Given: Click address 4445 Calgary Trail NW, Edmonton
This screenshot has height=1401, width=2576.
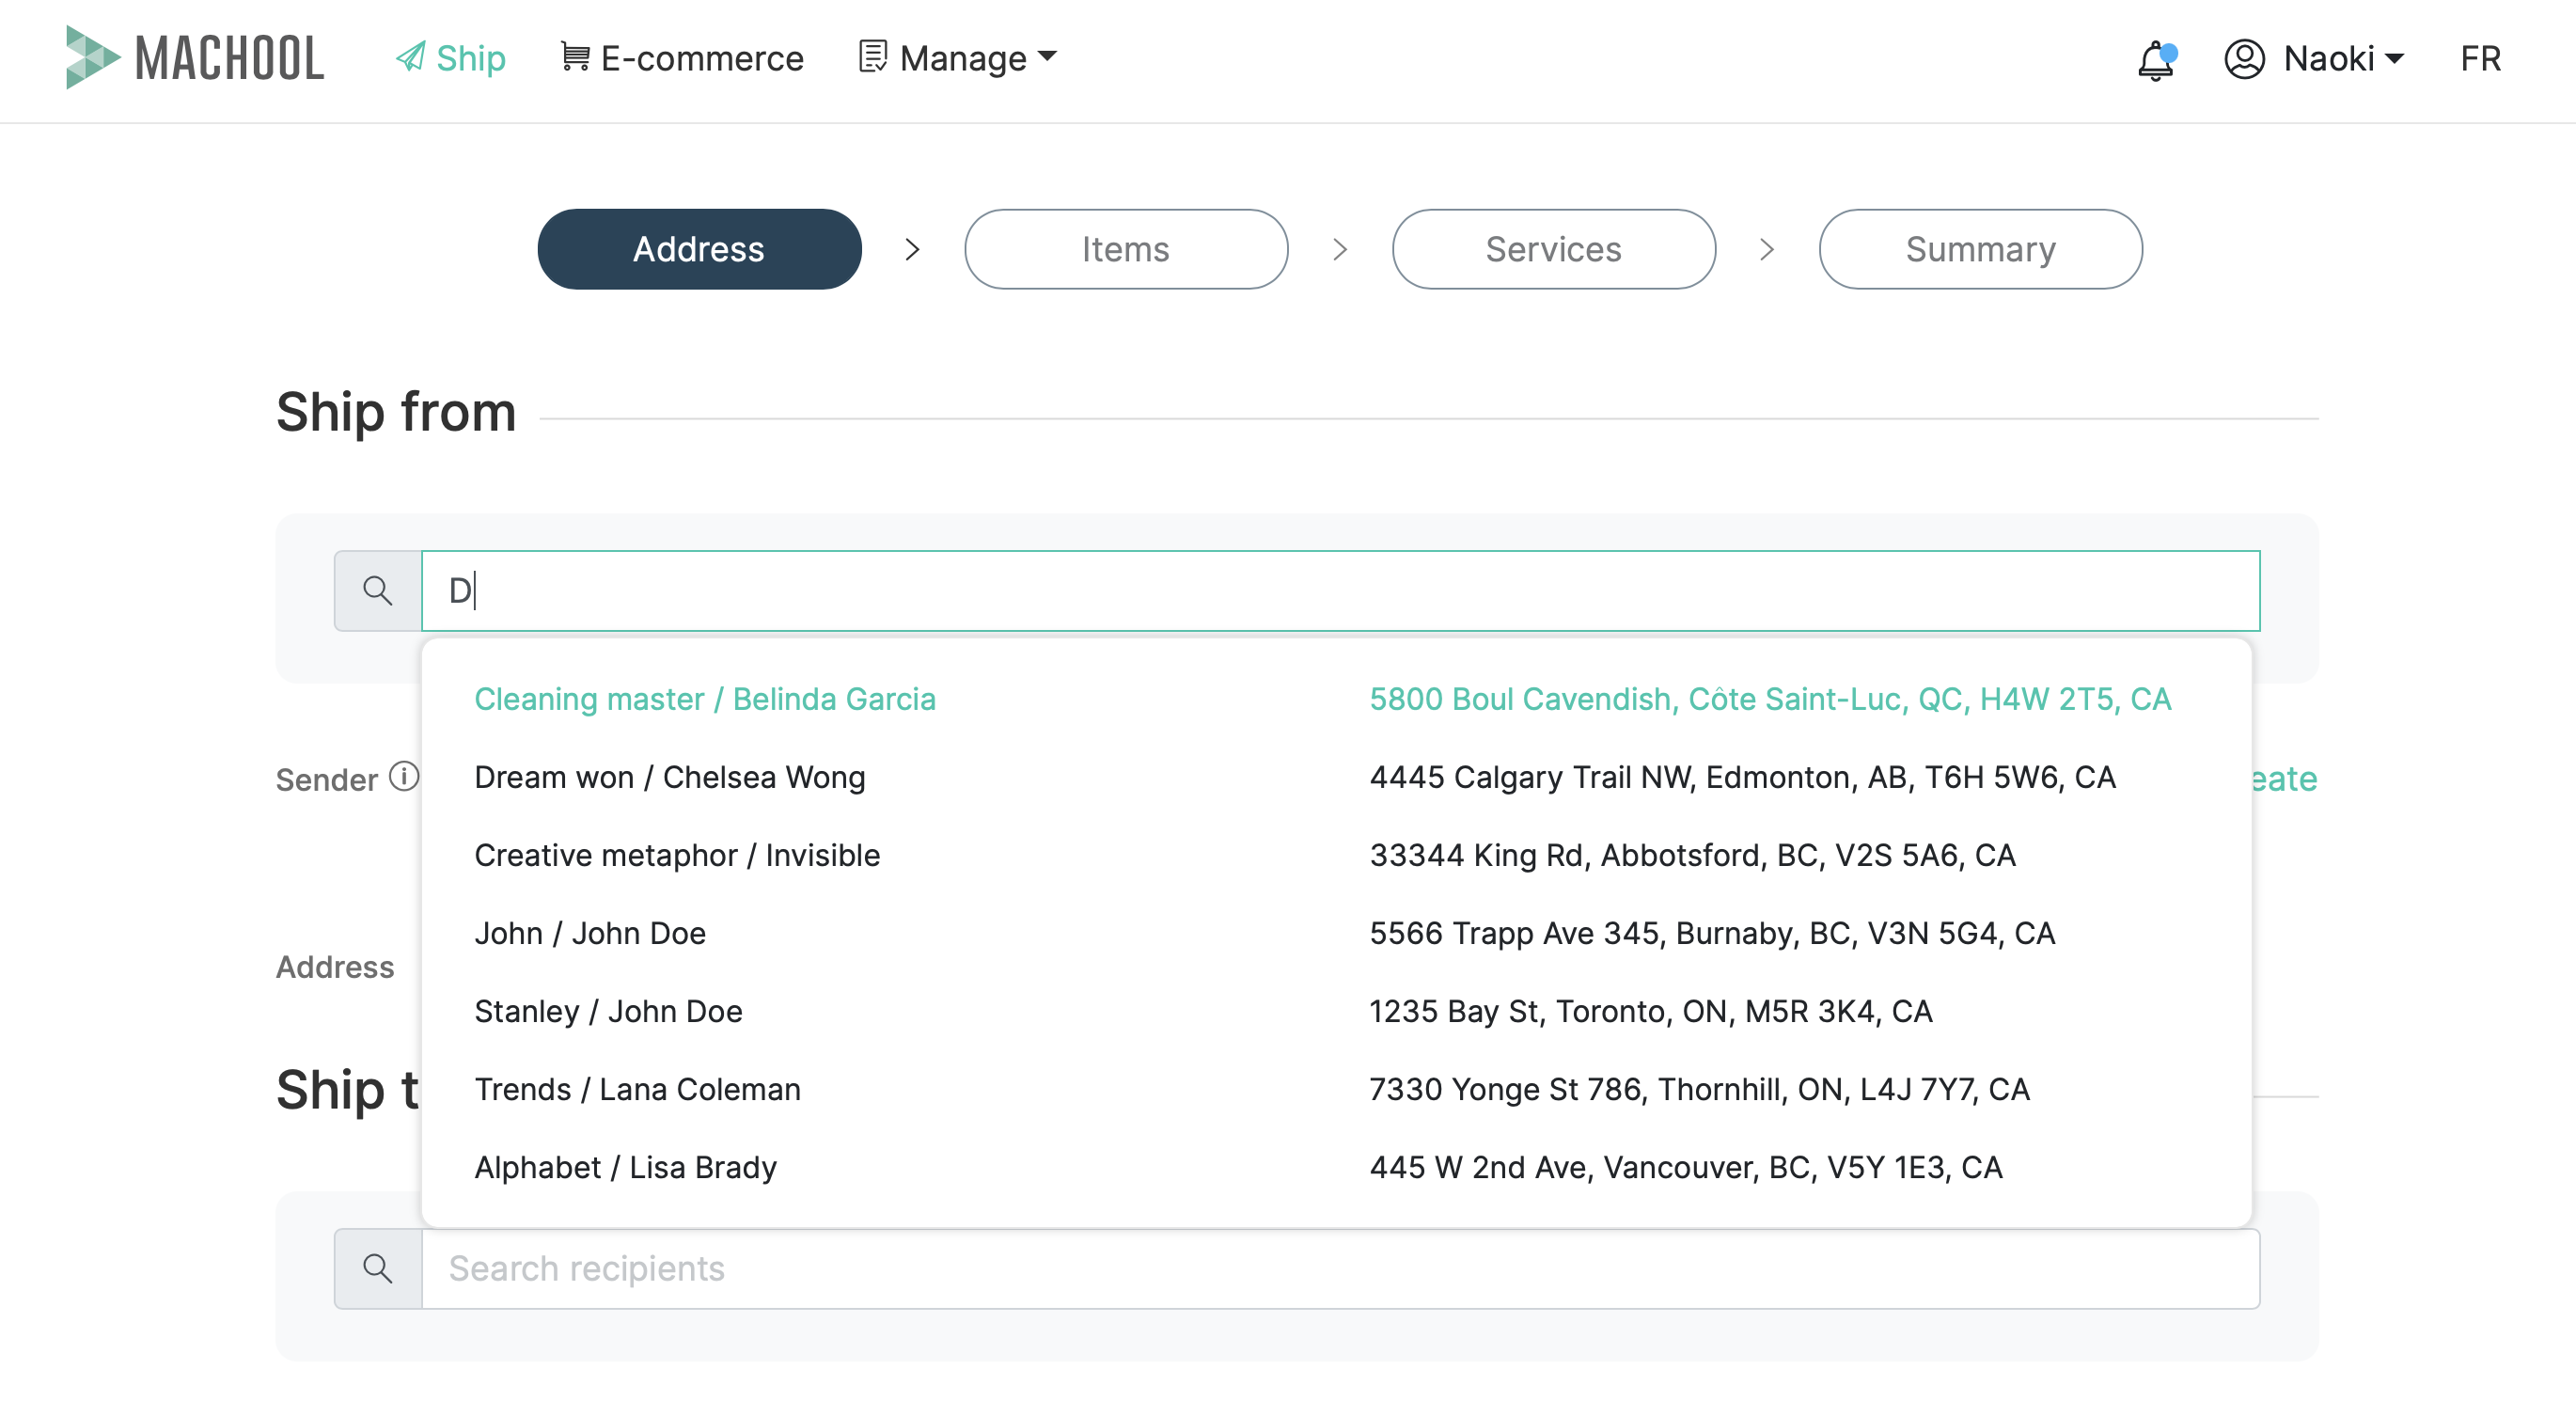Looking at the screenshot, I should tap(1742, 777).
